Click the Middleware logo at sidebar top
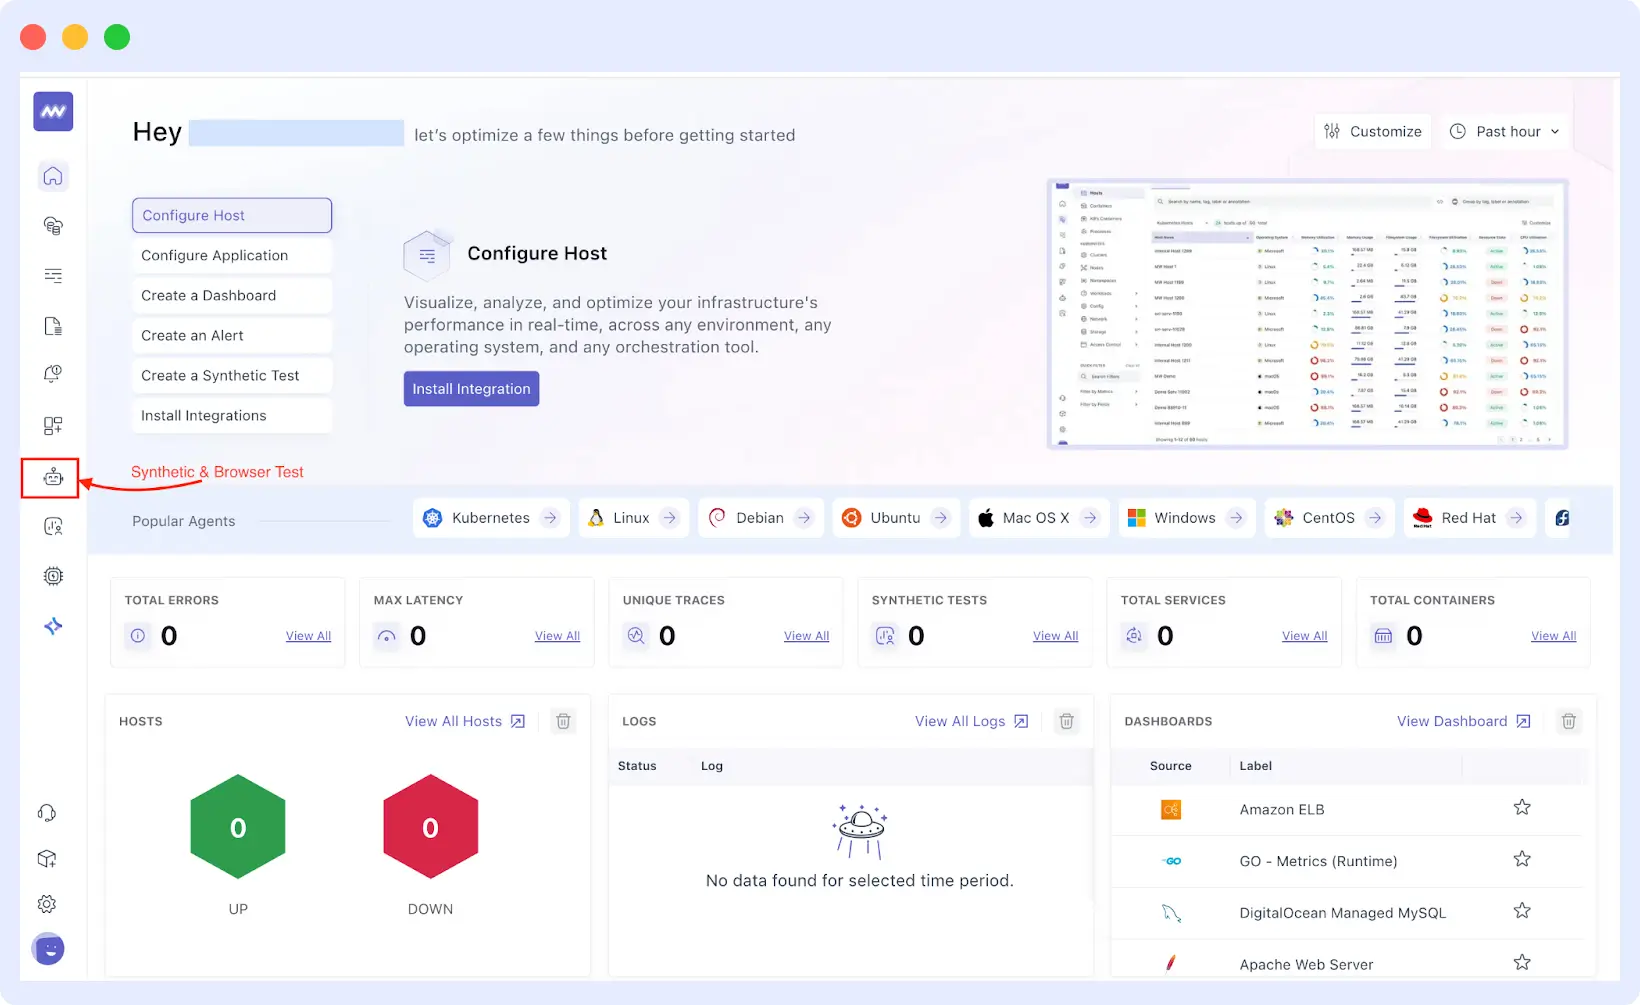1640x1005 pixels. 51,111
